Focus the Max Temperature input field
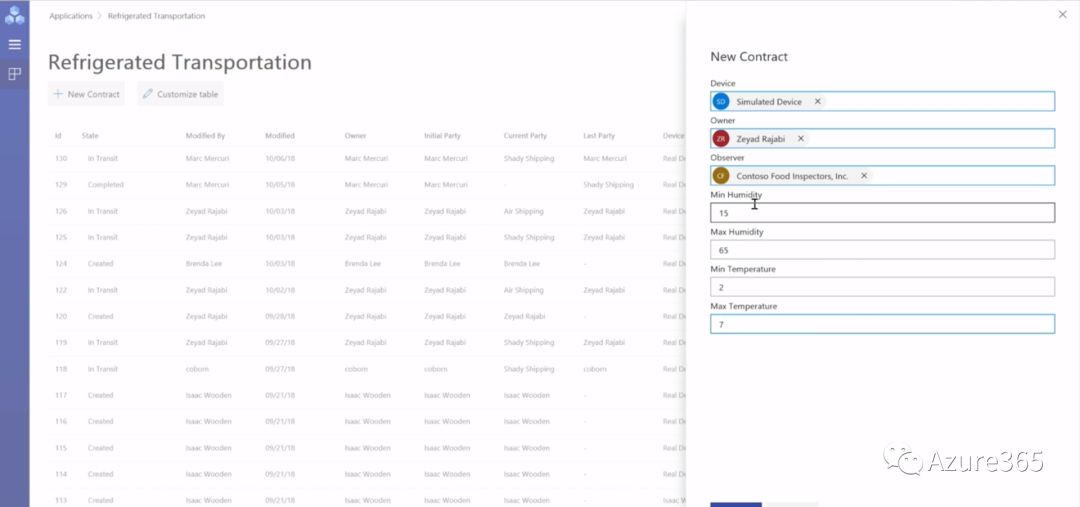Viewport: 1080px width, 507px height. pos(882,324)
